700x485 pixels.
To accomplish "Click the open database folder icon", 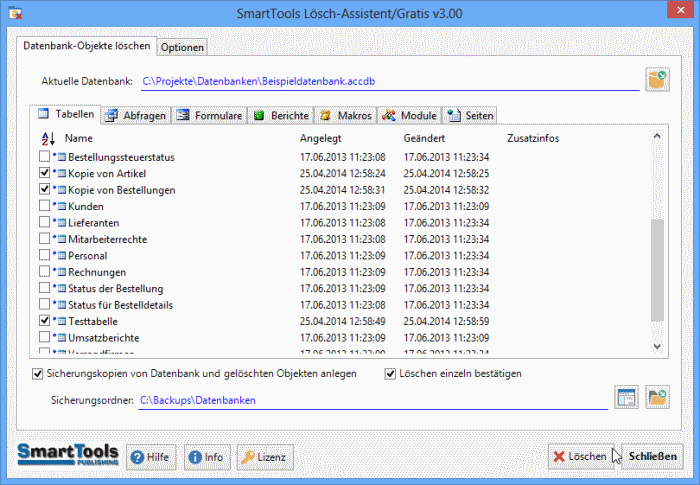I will pyautogui.click(x=657, y=80).
